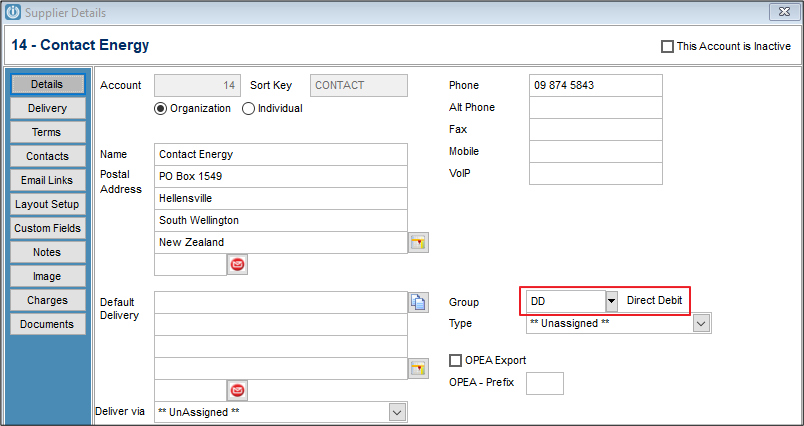Viewport: 804px width, 426px height.
Task: Click the default delivery map lookup icon
Action: [418, 369]
